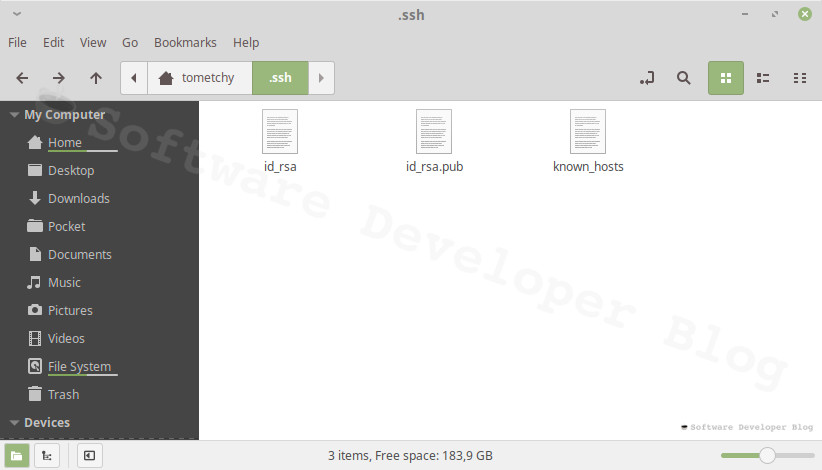The height and width of the screenshot is (470, 822).
Task: Click the id_rsa file name label
Action: tap(280, 167)
